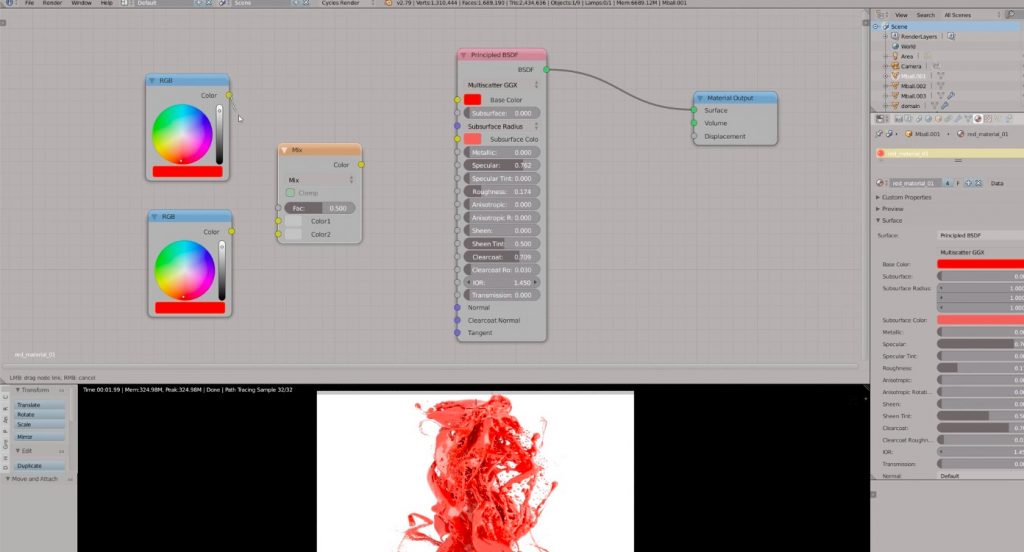Open the Mix blend type dropdown
This screenshot has width=1024, height=552.
tap(320, 180)
